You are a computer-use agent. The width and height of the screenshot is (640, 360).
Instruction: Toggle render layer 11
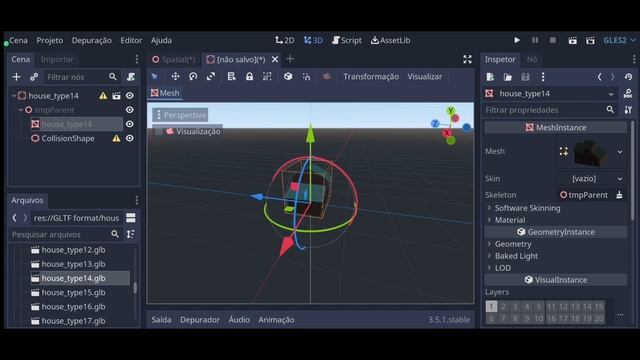(x=551, y=306)
